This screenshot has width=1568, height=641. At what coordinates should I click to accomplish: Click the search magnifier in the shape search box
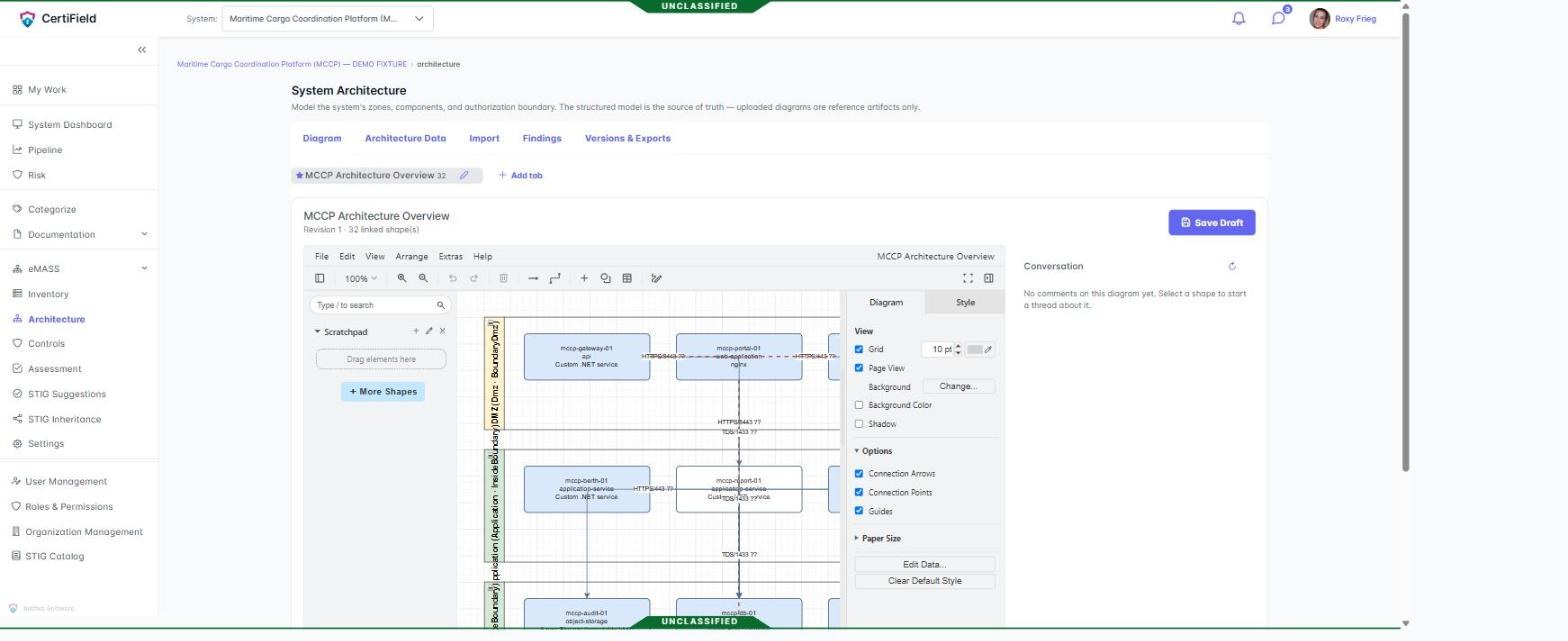(x=440, y=305)
